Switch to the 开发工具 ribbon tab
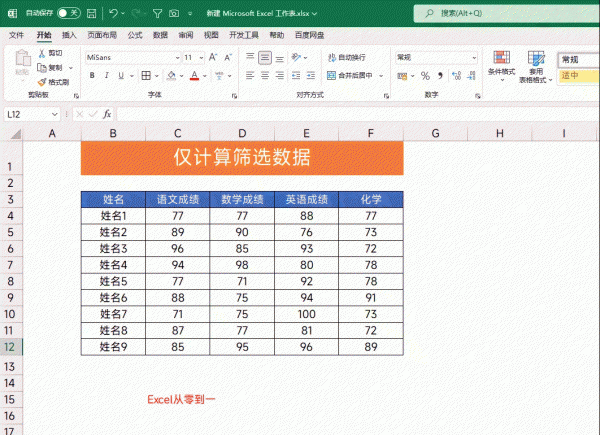The width and height of the screenshot is (600, 435). click(244, 35)
